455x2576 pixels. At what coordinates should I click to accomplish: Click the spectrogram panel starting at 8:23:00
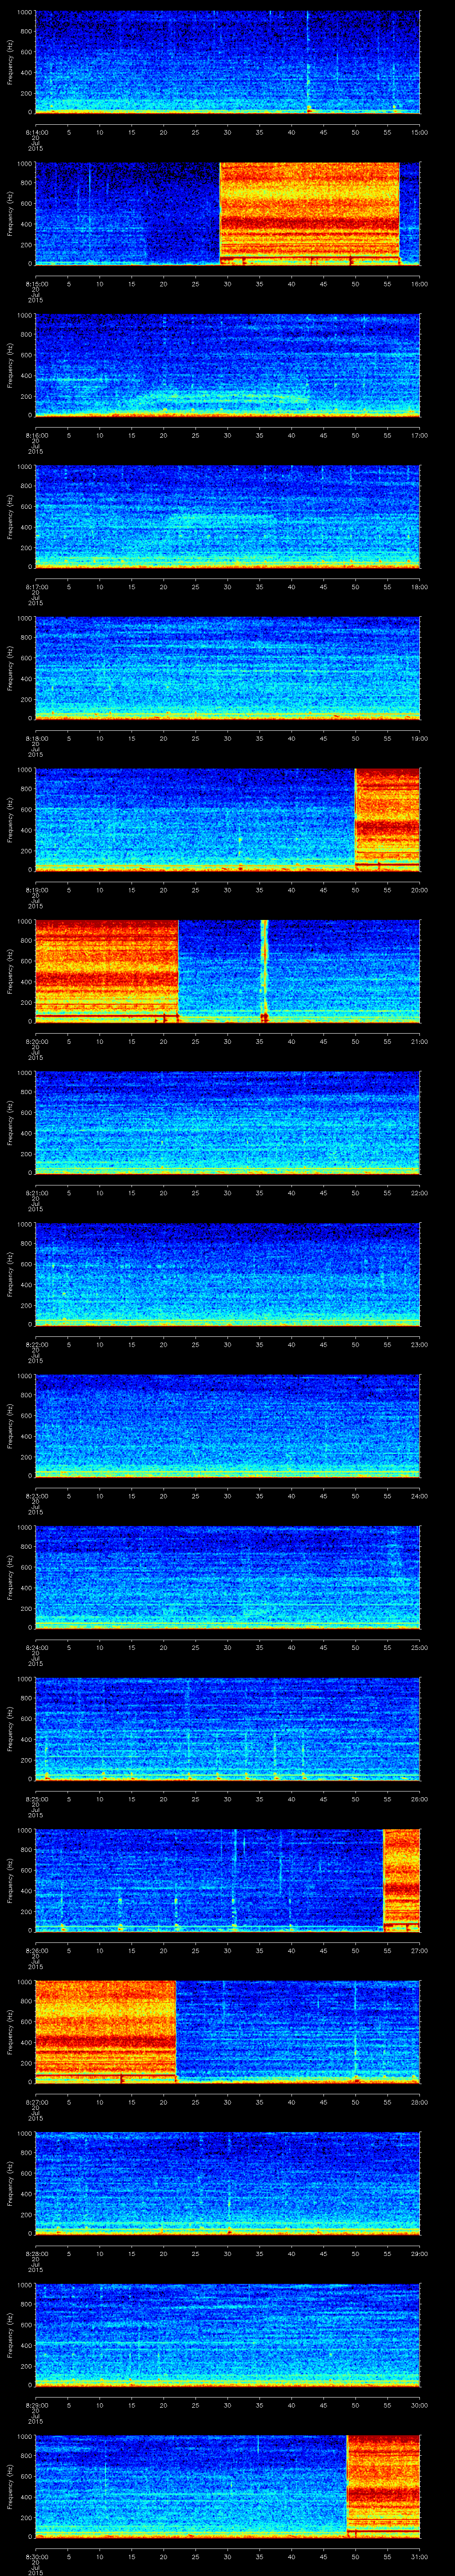click(227, 1426)
